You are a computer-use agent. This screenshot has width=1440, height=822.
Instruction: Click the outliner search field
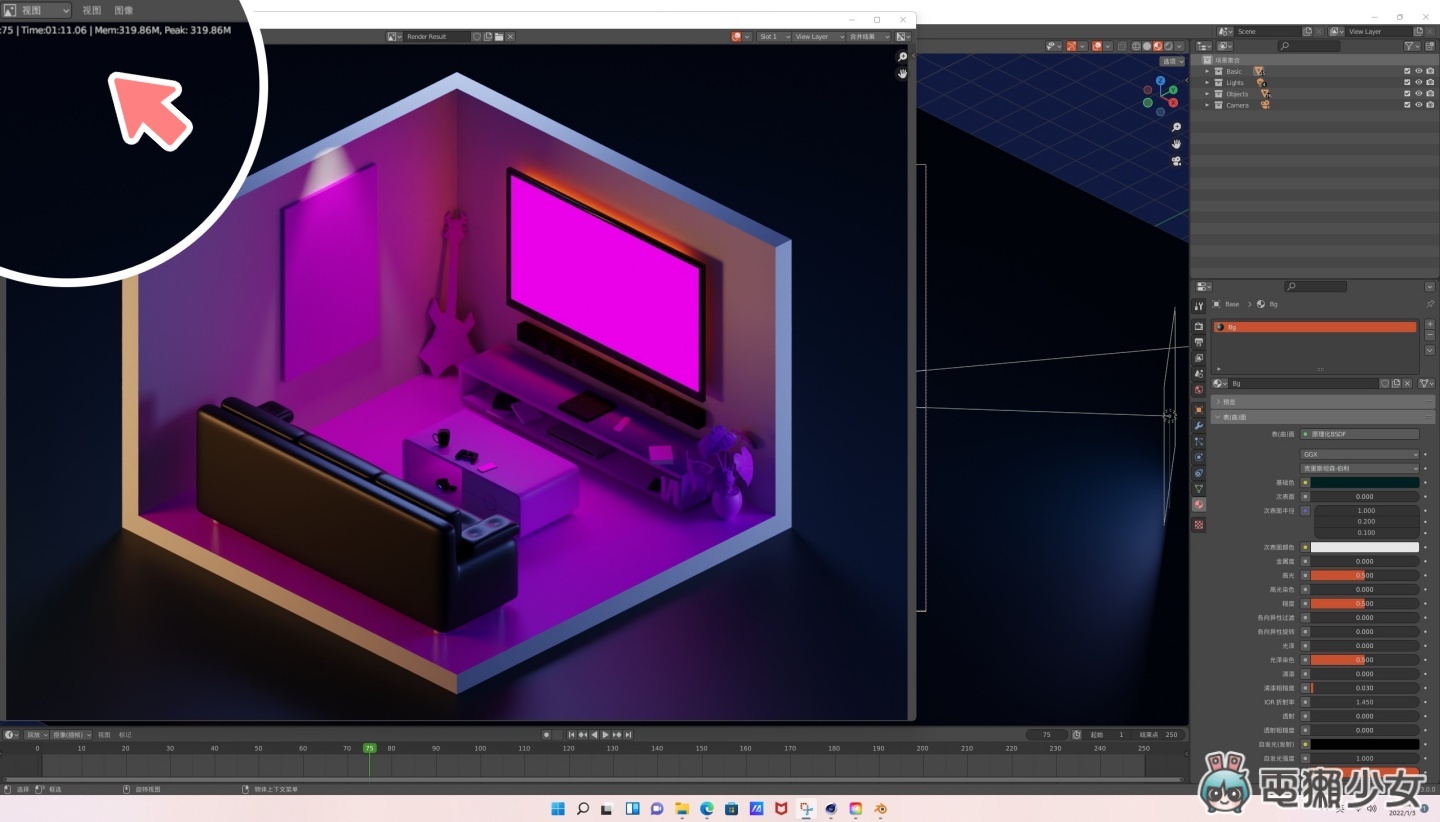pyautogui.click(x=1311, y=46)
